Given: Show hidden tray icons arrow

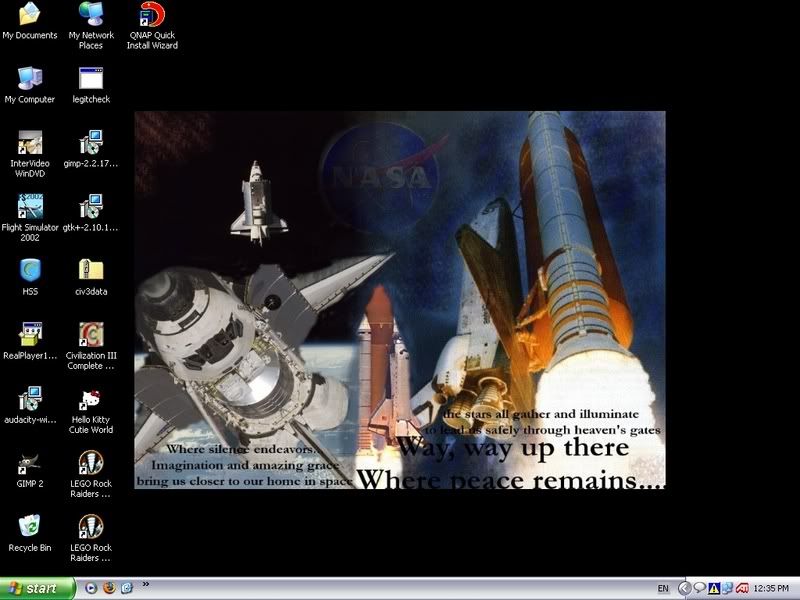Looking at the screenshot, I should tap(684, 589).
